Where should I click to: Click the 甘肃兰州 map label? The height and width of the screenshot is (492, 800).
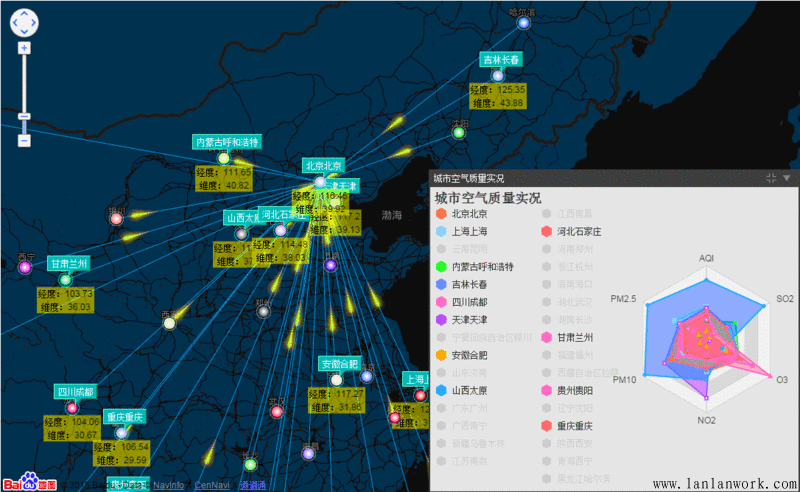(x=69, y=263)
